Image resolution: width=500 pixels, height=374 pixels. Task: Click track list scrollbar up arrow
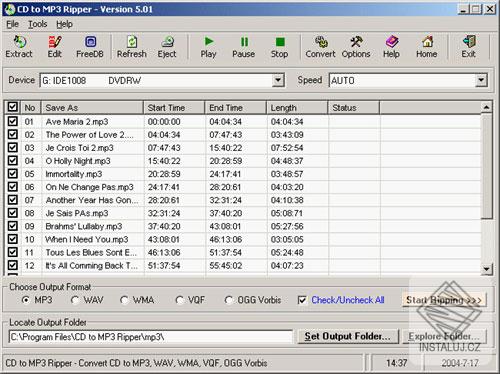click(x=486, y=107)
